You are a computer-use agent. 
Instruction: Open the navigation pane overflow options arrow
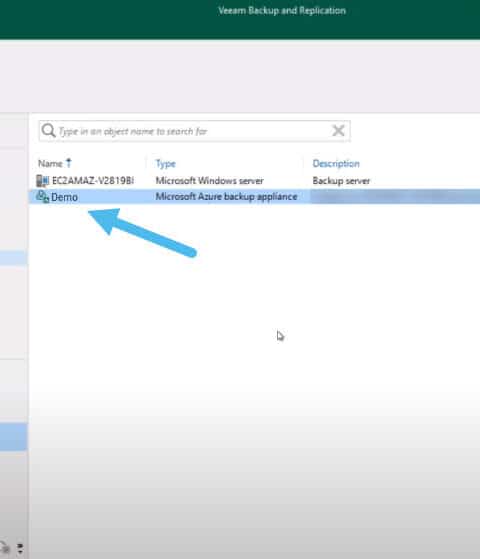tap(20, 548)
